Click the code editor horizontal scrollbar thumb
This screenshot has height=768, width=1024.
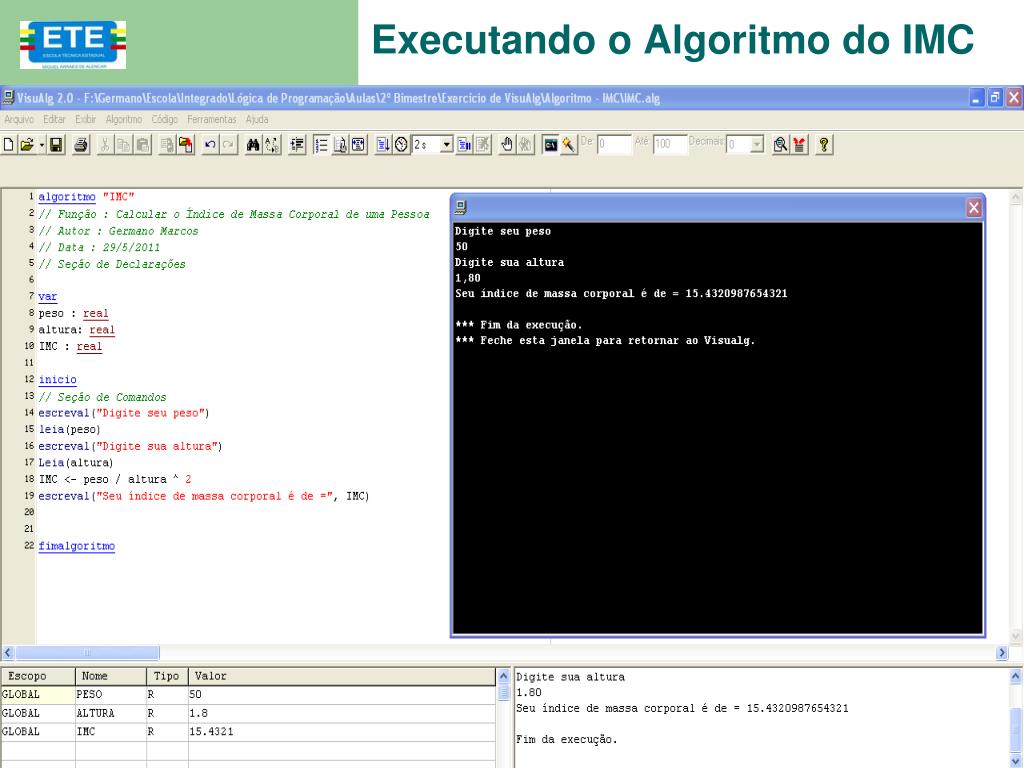coord(87,652)
